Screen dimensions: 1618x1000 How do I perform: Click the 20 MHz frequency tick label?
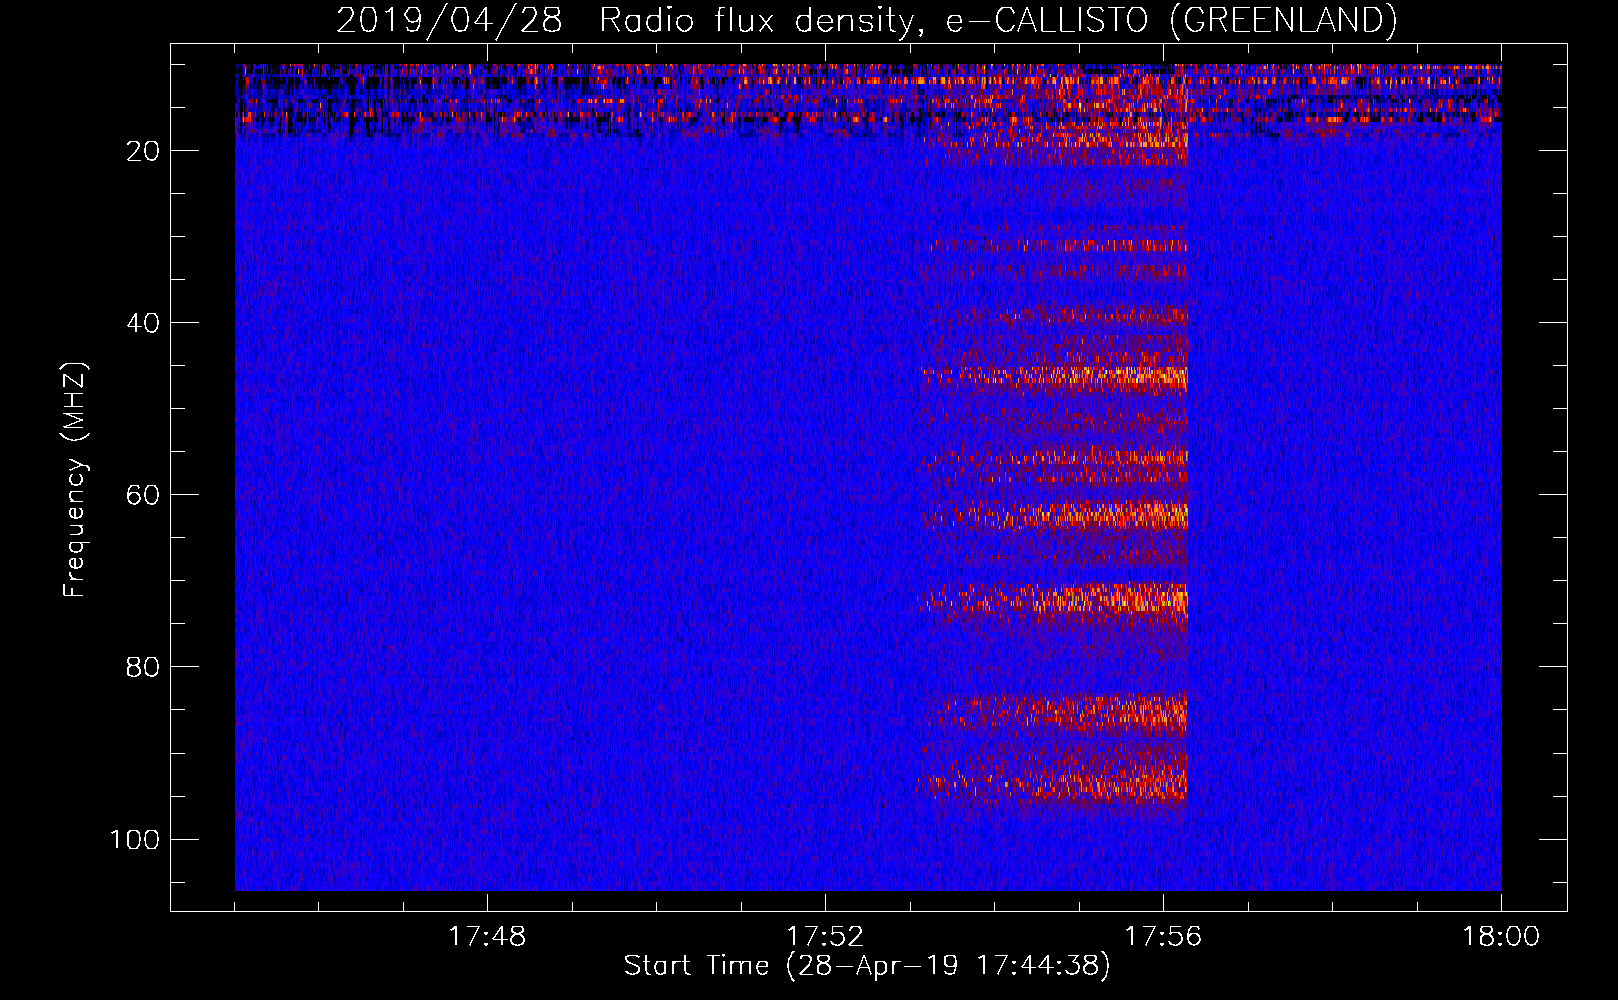143,151
